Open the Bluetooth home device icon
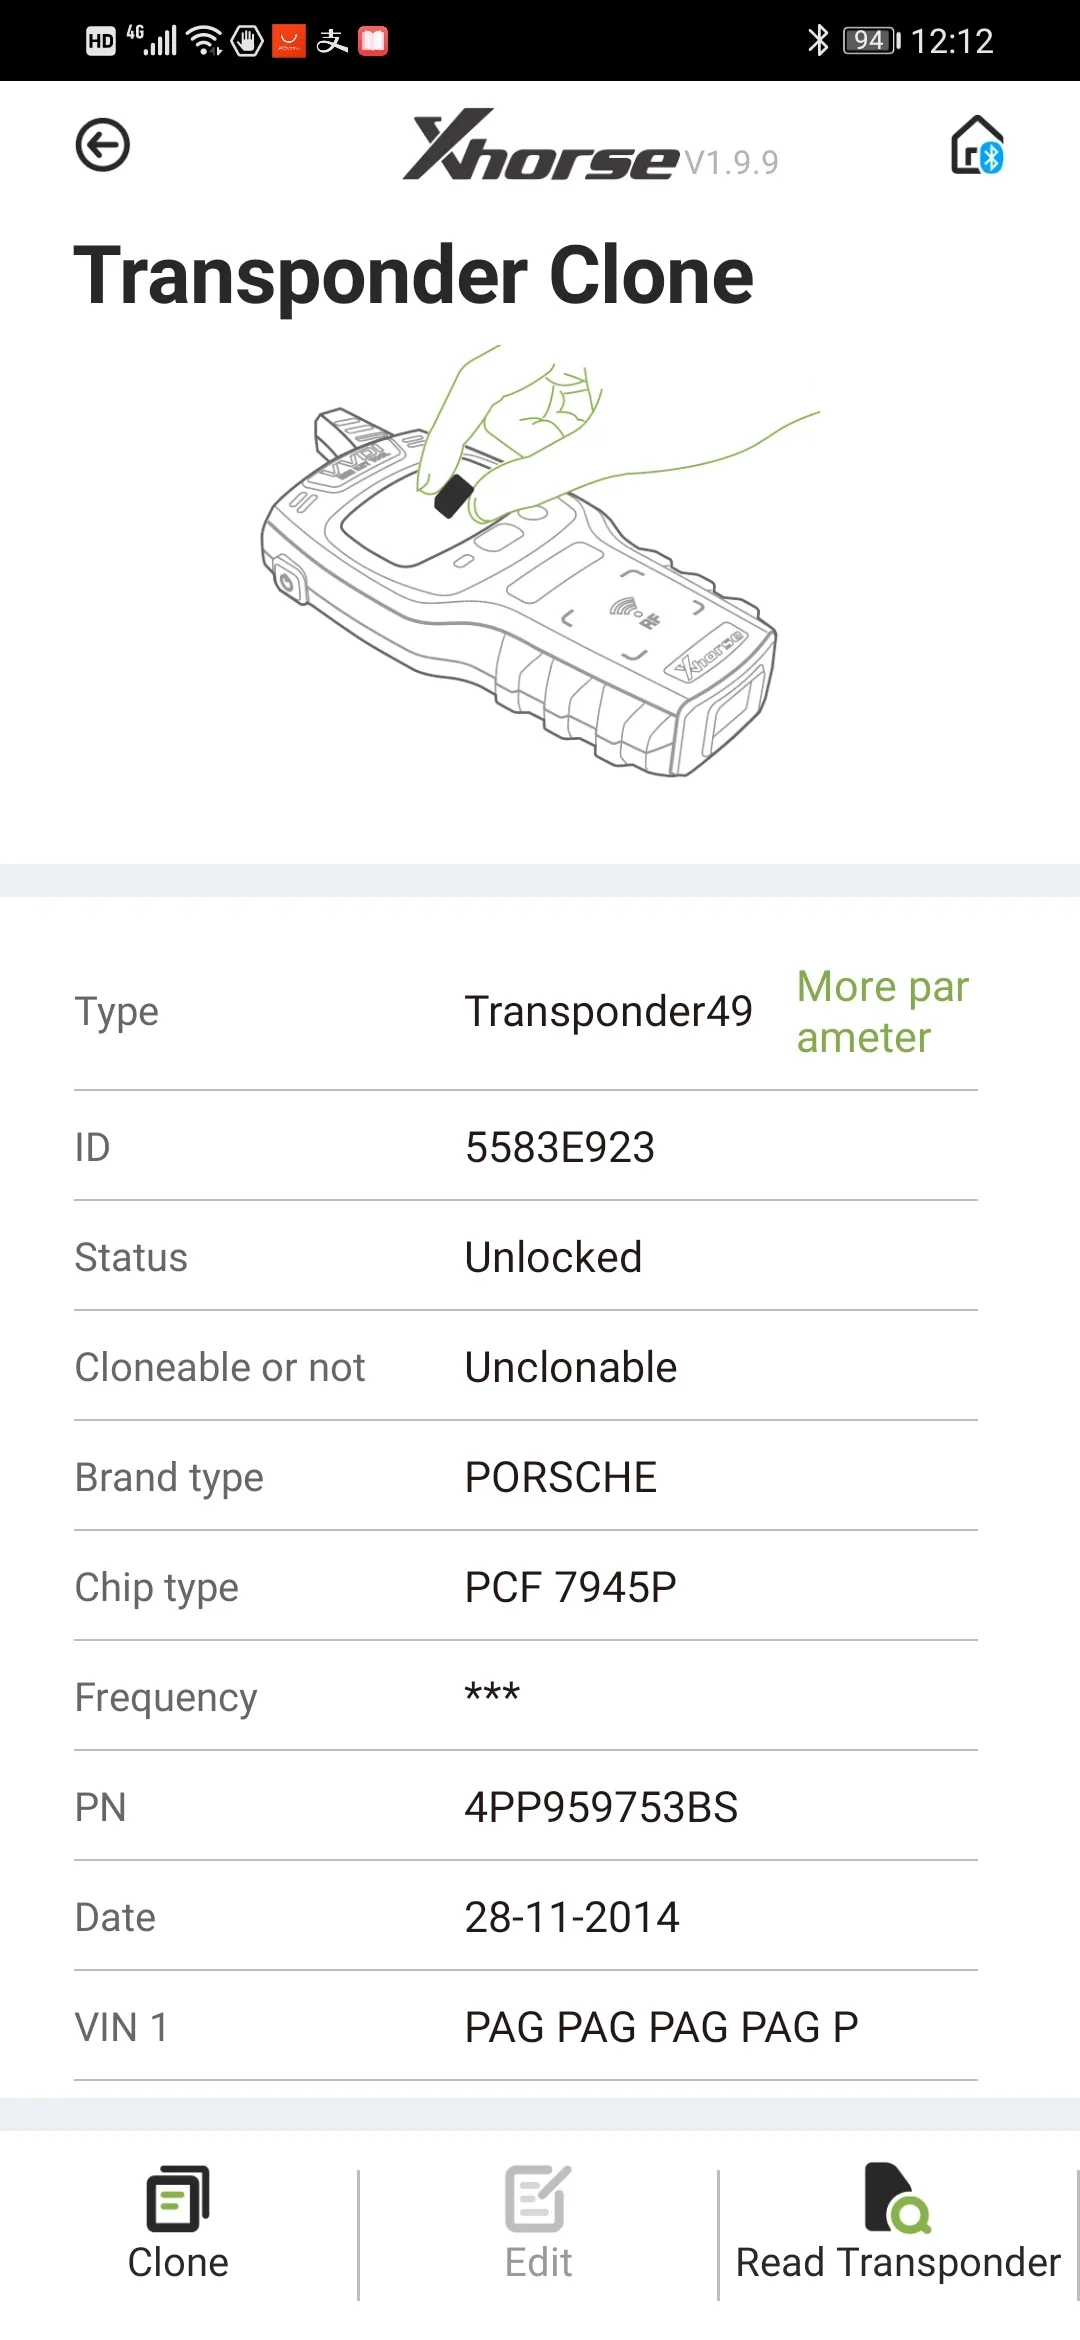 [976, 146]
